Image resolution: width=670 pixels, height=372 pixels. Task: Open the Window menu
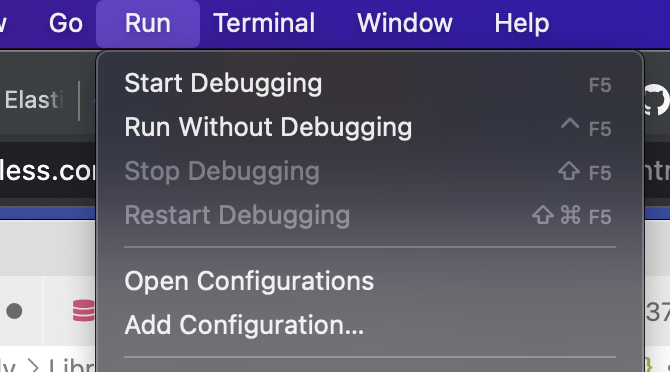(405, 23)
